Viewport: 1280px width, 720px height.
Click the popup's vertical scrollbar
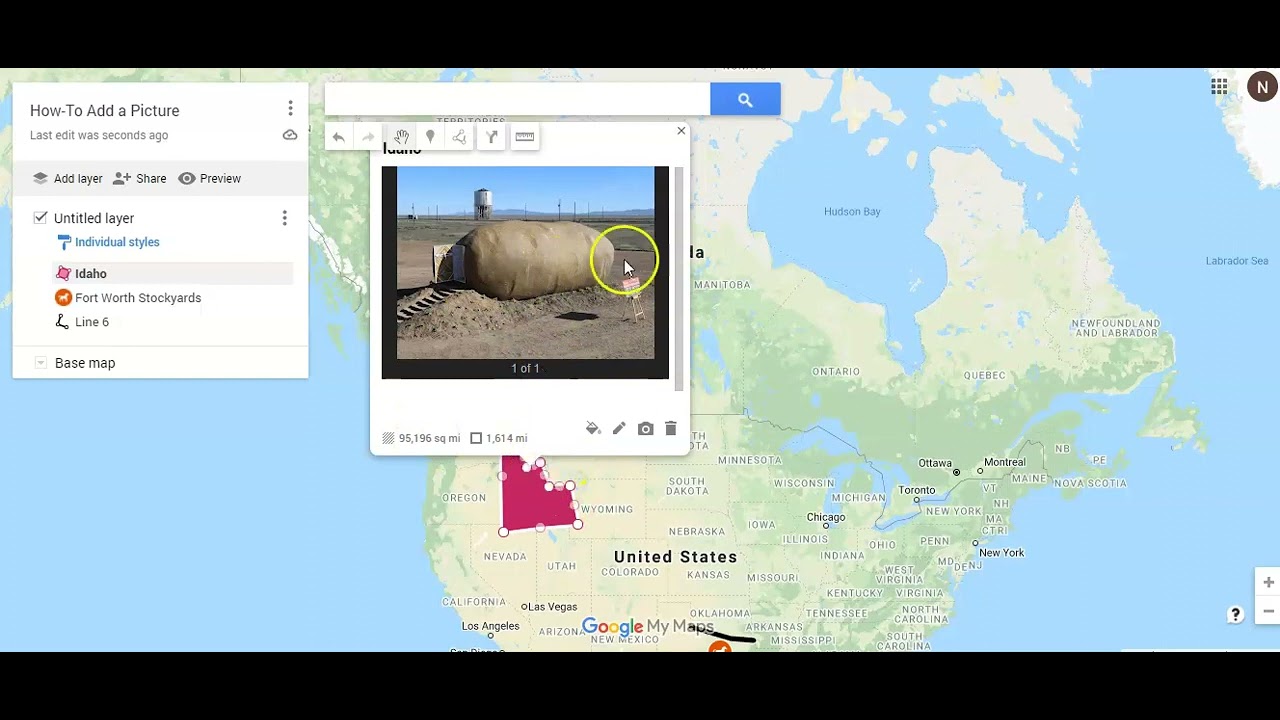[679, 278]
